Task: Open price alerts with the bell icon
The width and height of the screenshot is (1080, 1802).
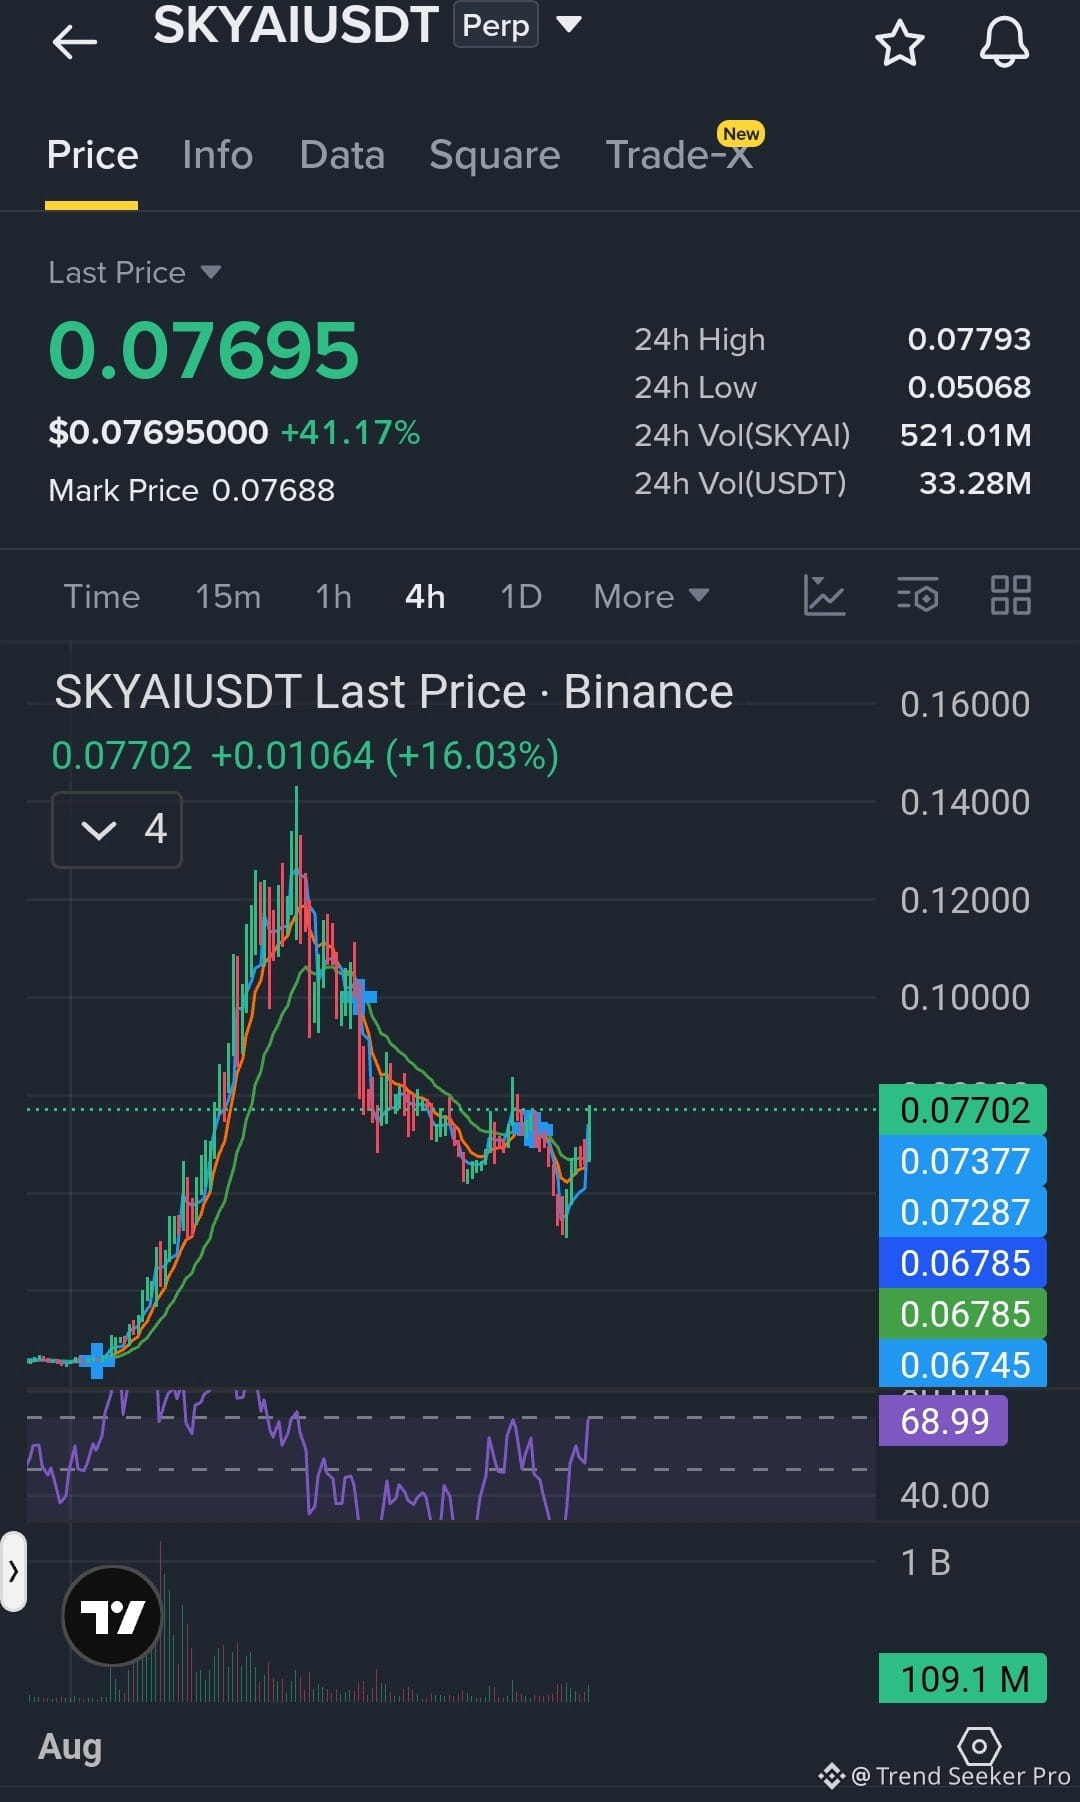Action: point(1004,42)
